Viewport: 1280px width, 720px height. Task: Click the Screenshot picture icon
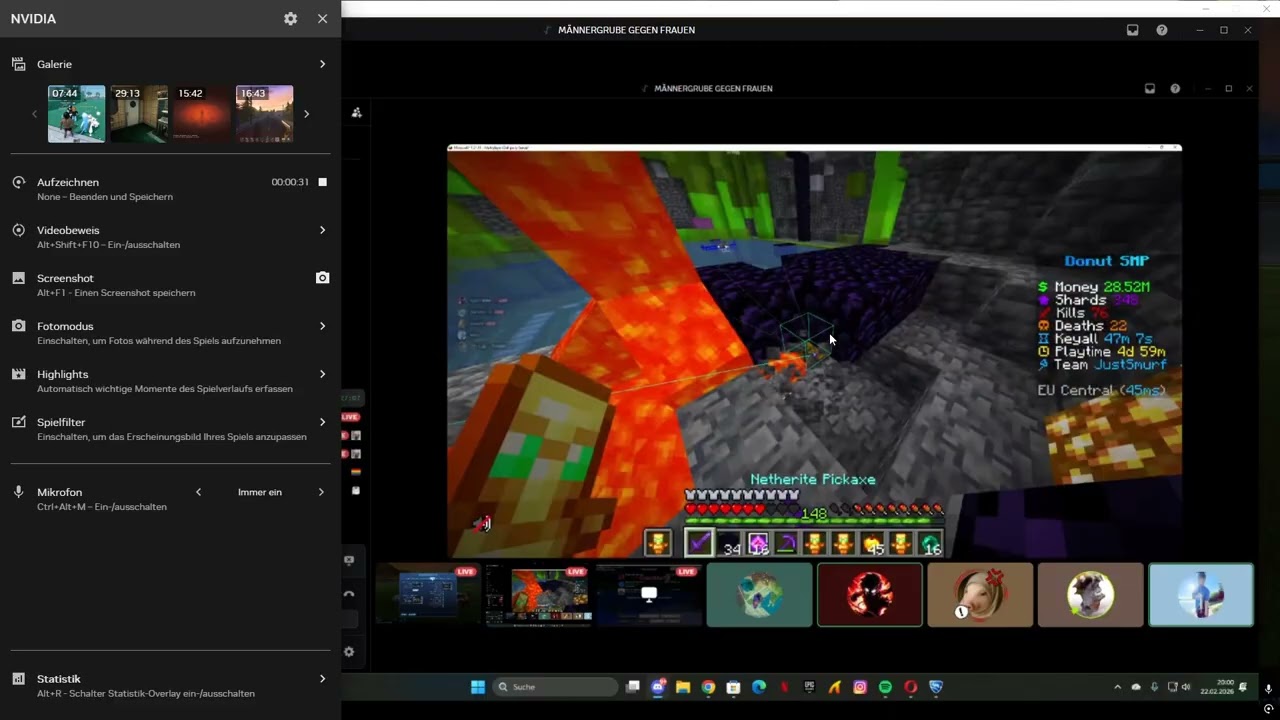point(18,278)
